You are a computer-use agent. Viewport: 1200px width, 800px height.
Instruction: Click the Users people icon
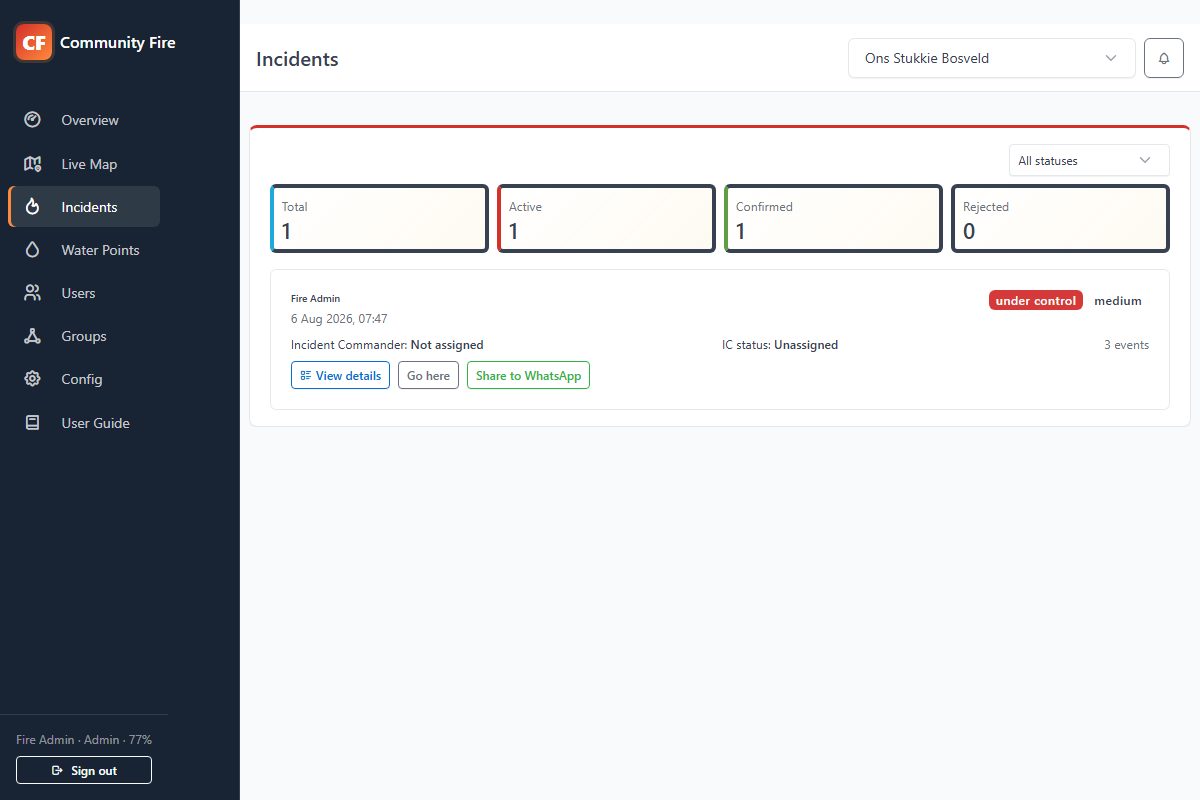(x=32, y=293)
